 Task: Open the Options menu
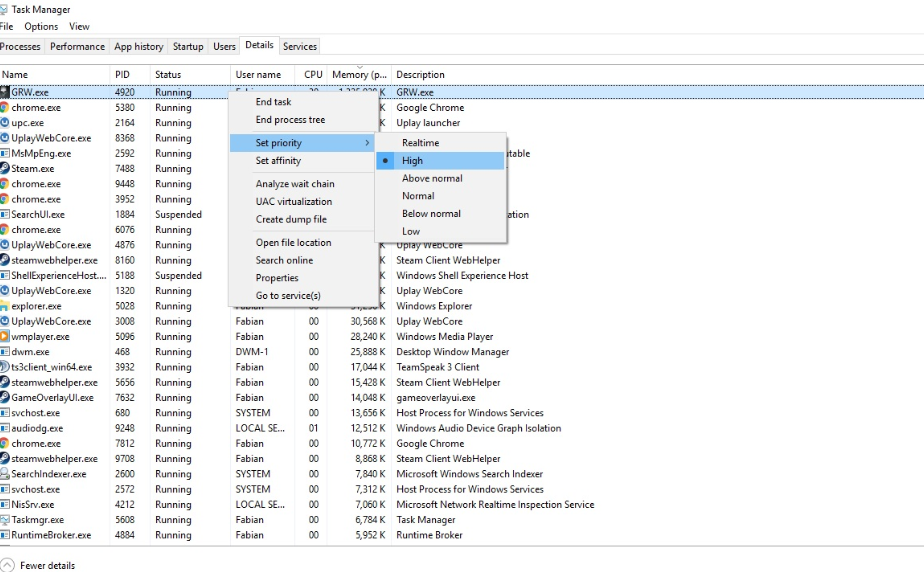(x=41, y=27)
